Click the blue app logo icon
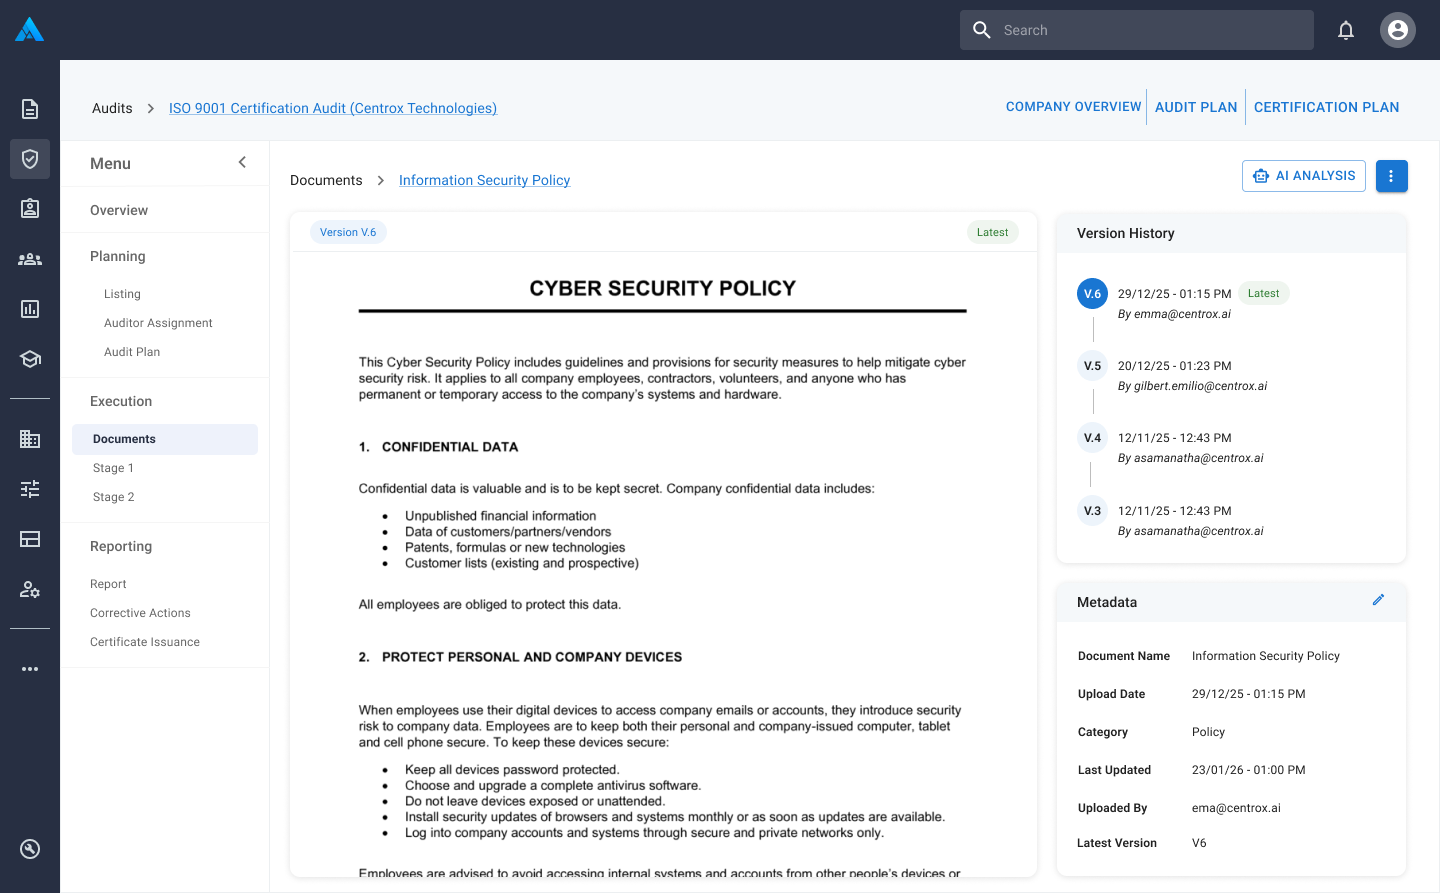The width and height of the screenshot is (1440, 893). click(x=30, y=30)
